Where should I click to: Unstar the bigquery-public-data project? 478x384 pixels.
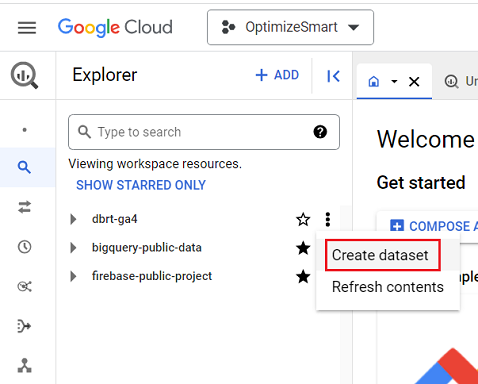point(303,248)
